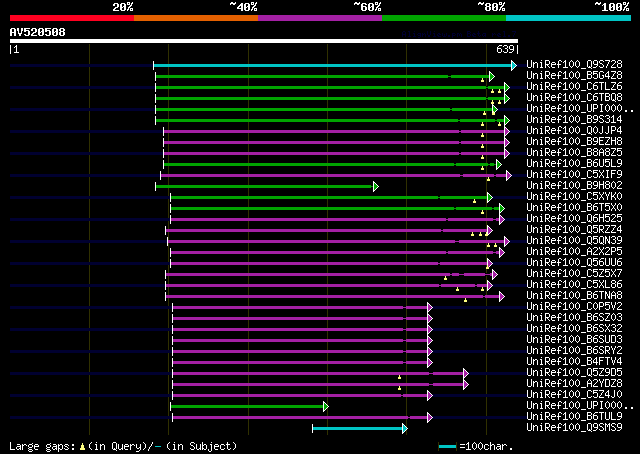
Task: Click the yellow gap marker under B5G4Z8 bar
Action: pos(482,80)
